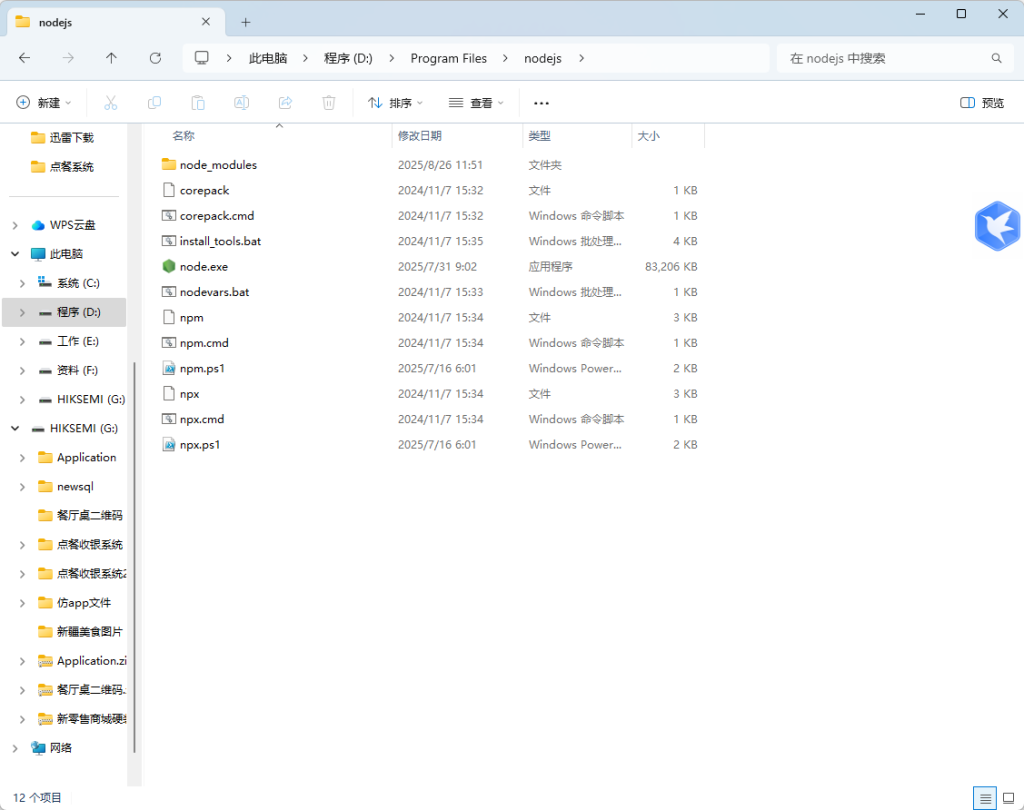Select the corepack.cmd script icon

coord(168,216)
